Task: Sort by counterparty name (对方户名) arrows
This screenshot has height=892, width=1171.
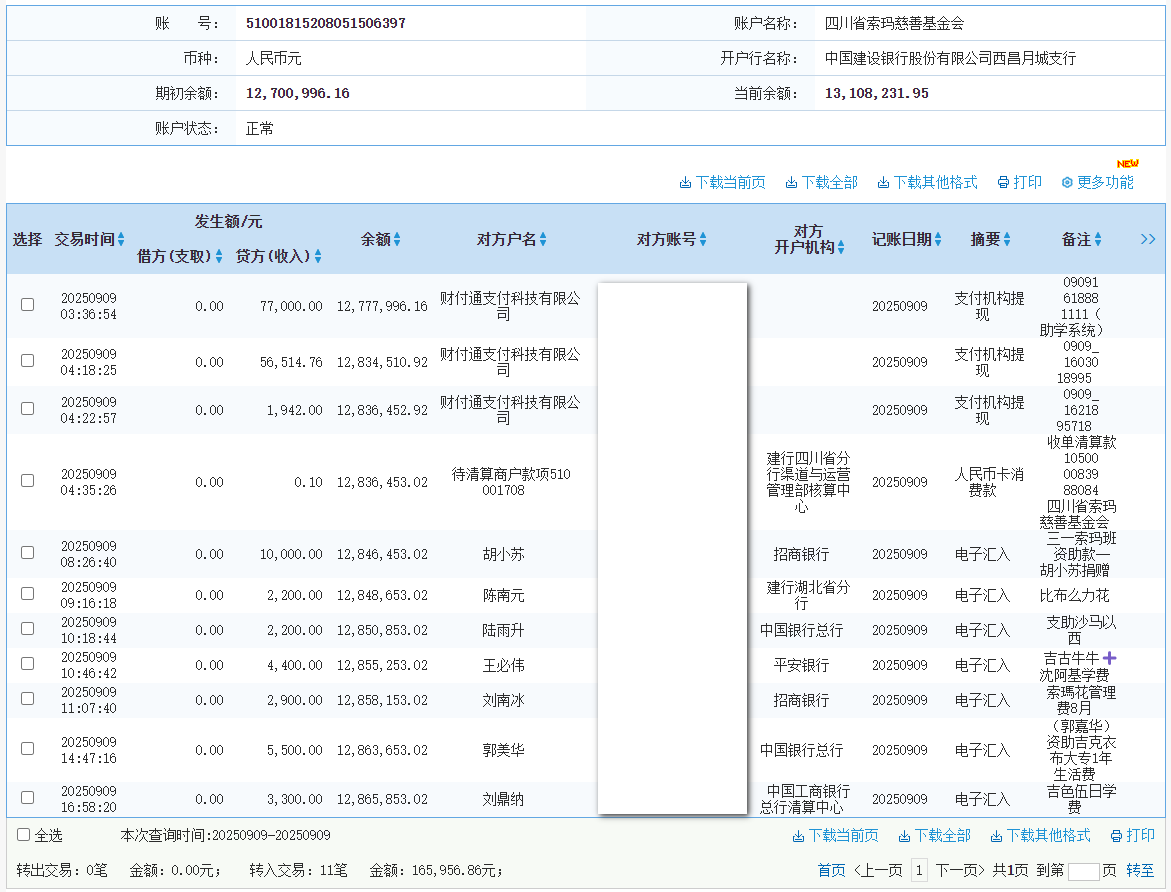Action: 544,240
